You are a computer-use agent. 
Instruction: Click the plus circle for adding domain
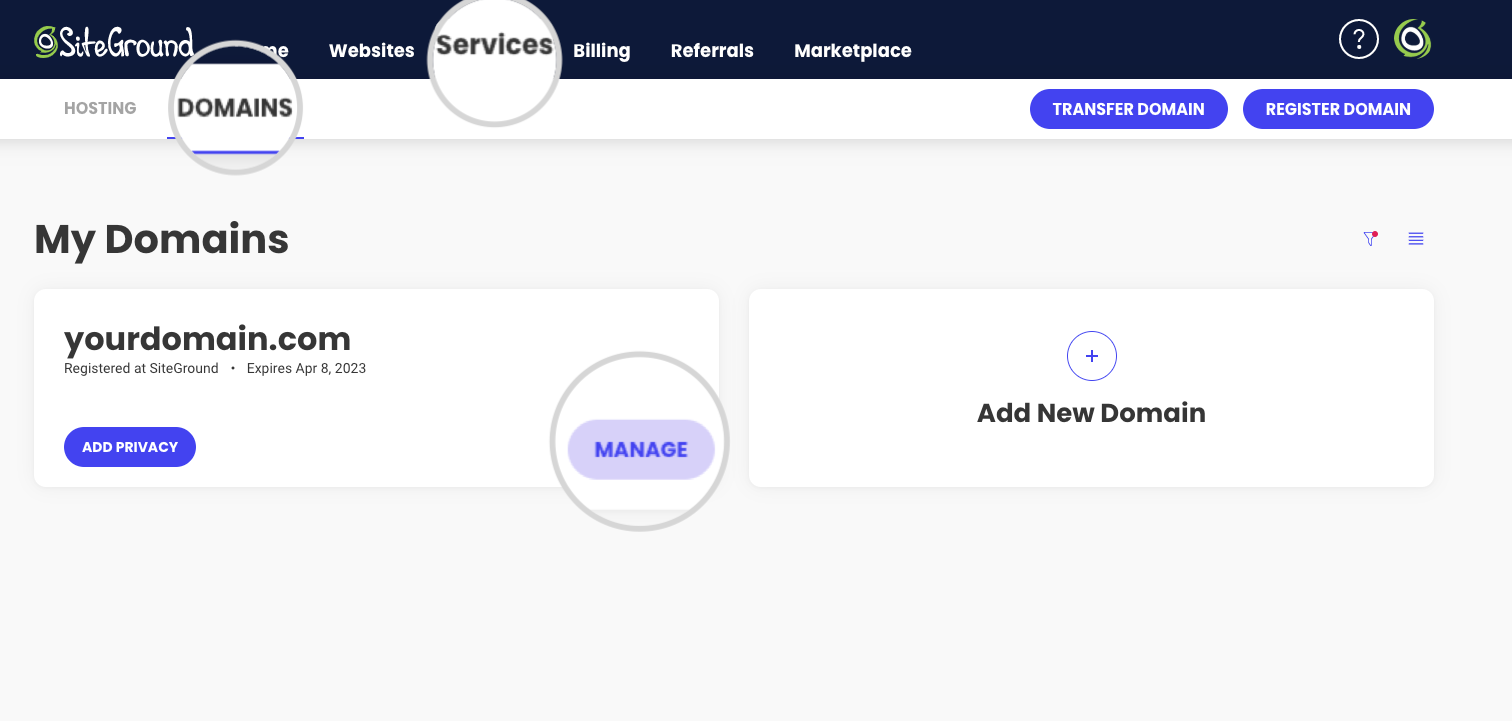point(1091,356)
